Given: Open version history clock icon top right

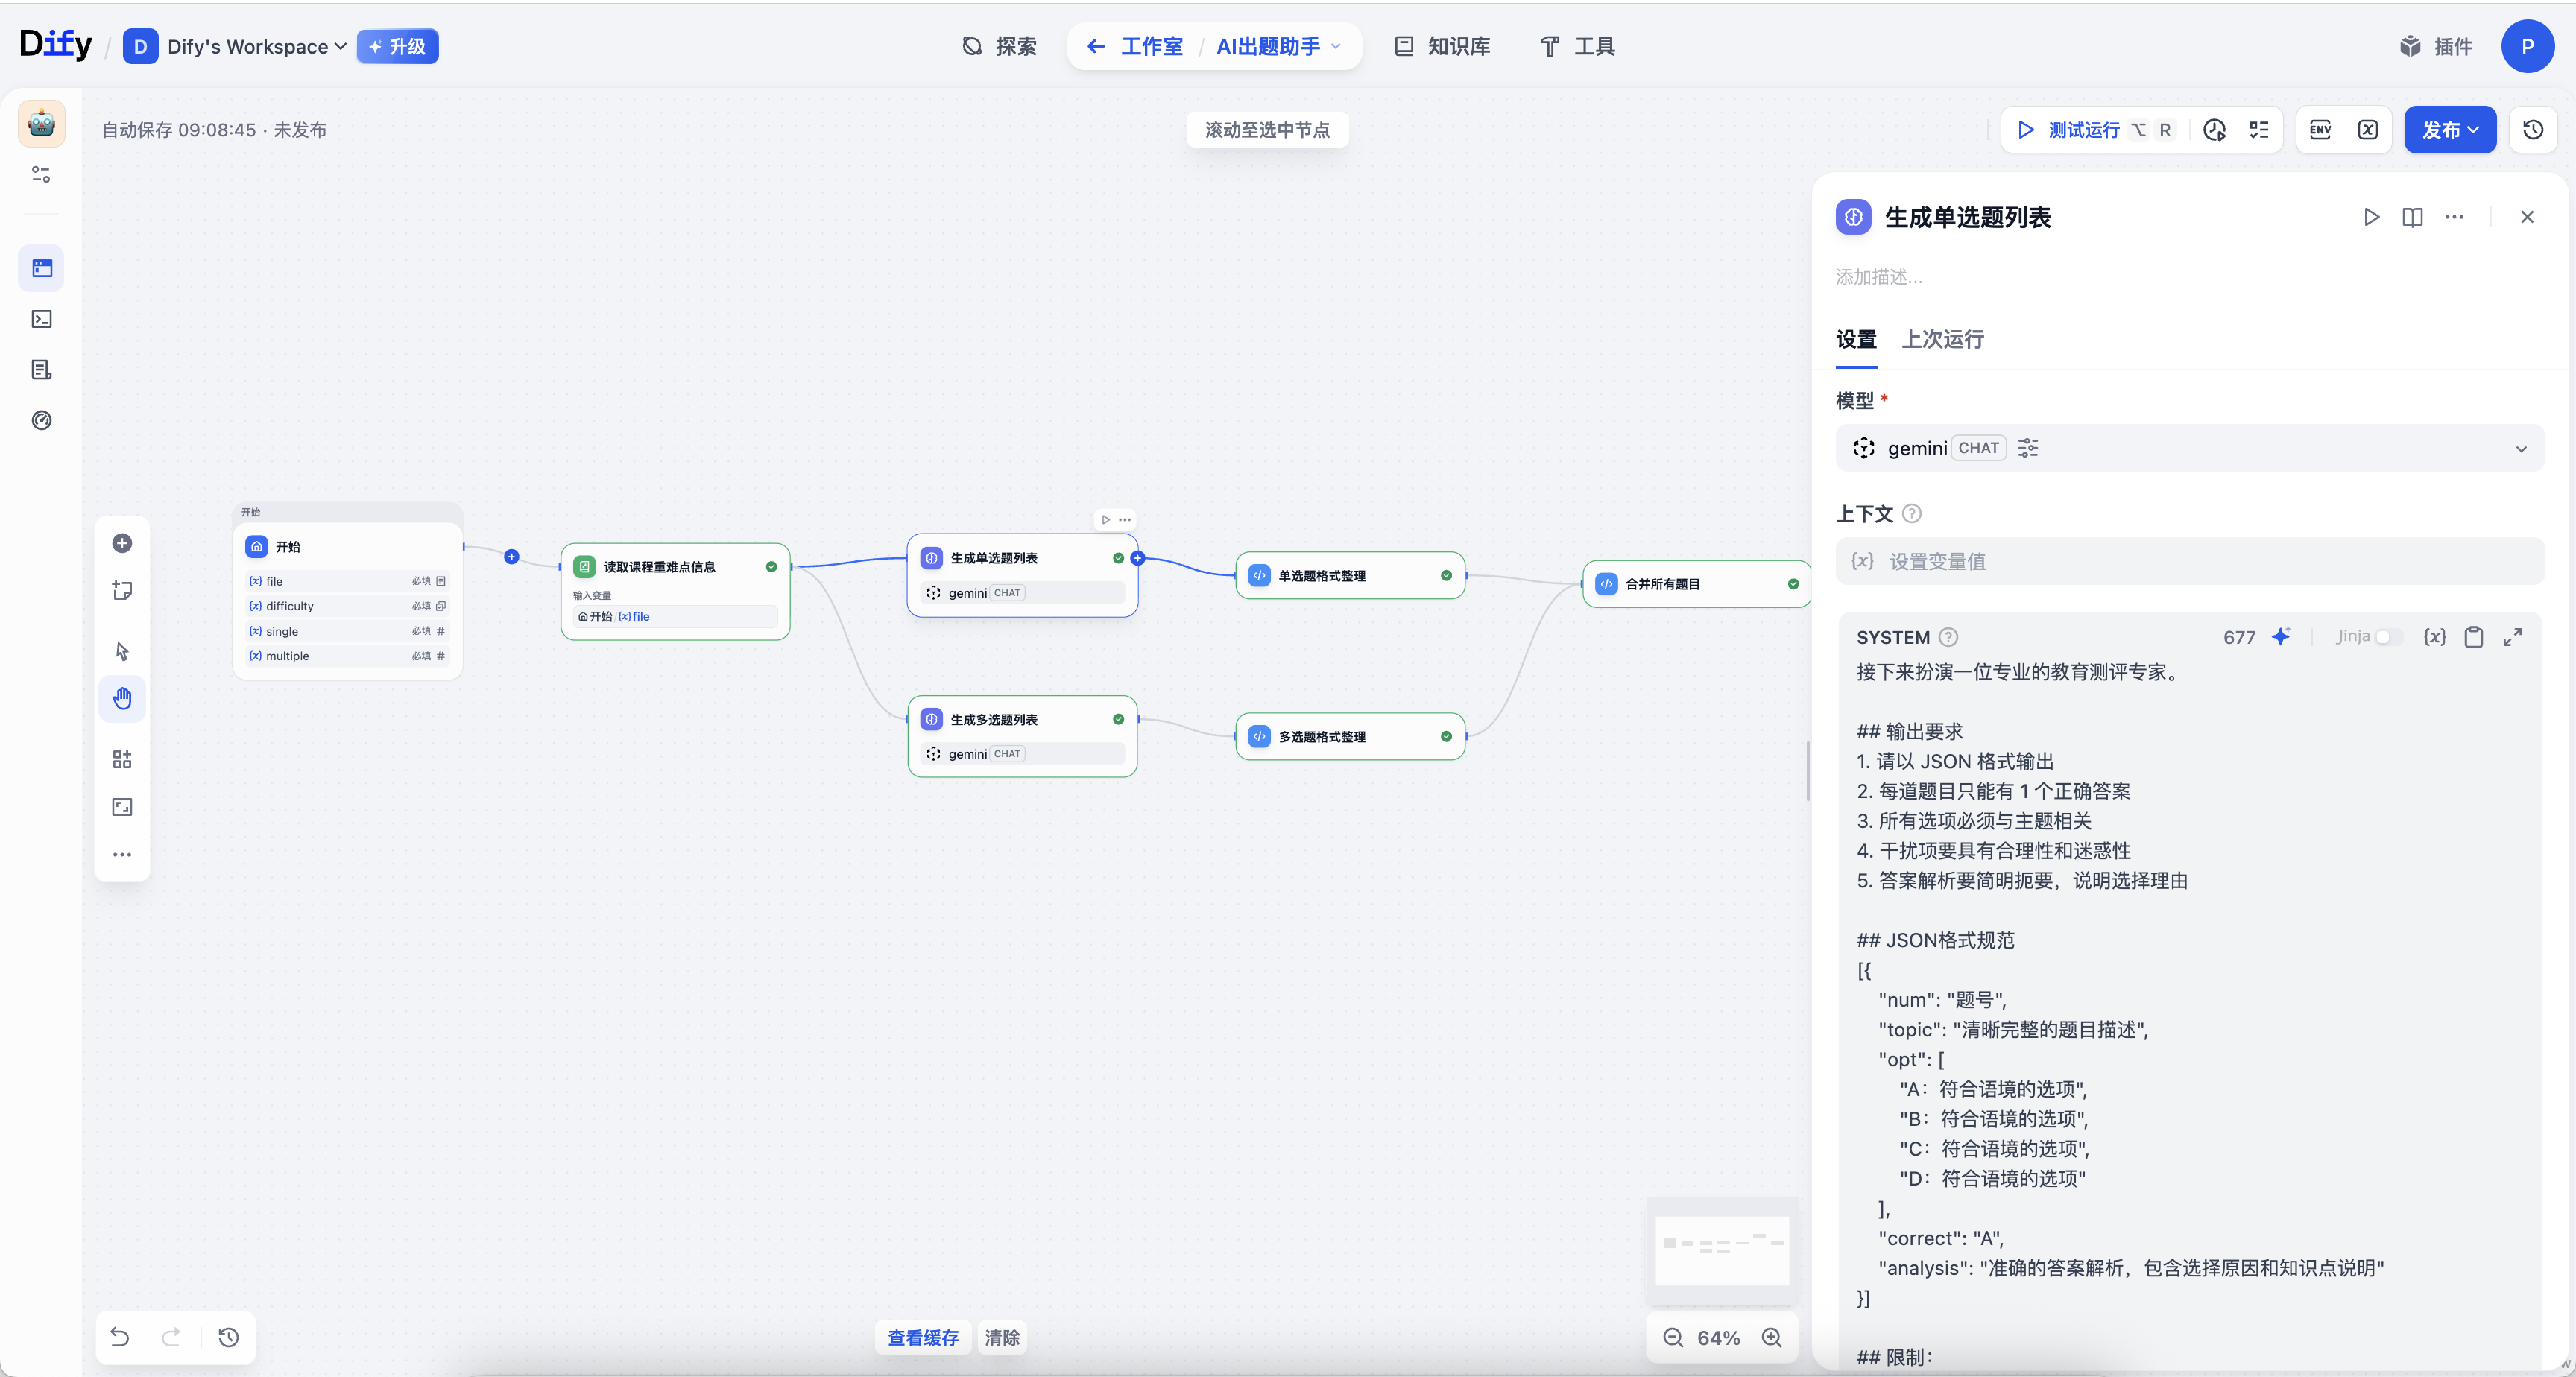Looking at the screenshot, I should 2533,130.
